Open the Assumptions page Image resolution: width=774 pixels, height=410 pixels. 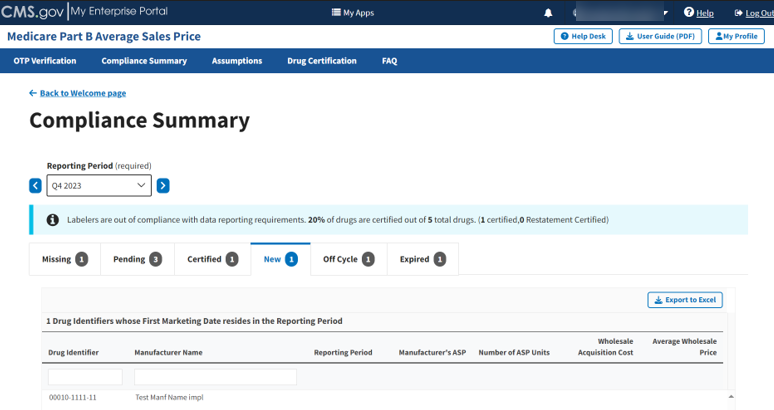click(x=237, y=61)
